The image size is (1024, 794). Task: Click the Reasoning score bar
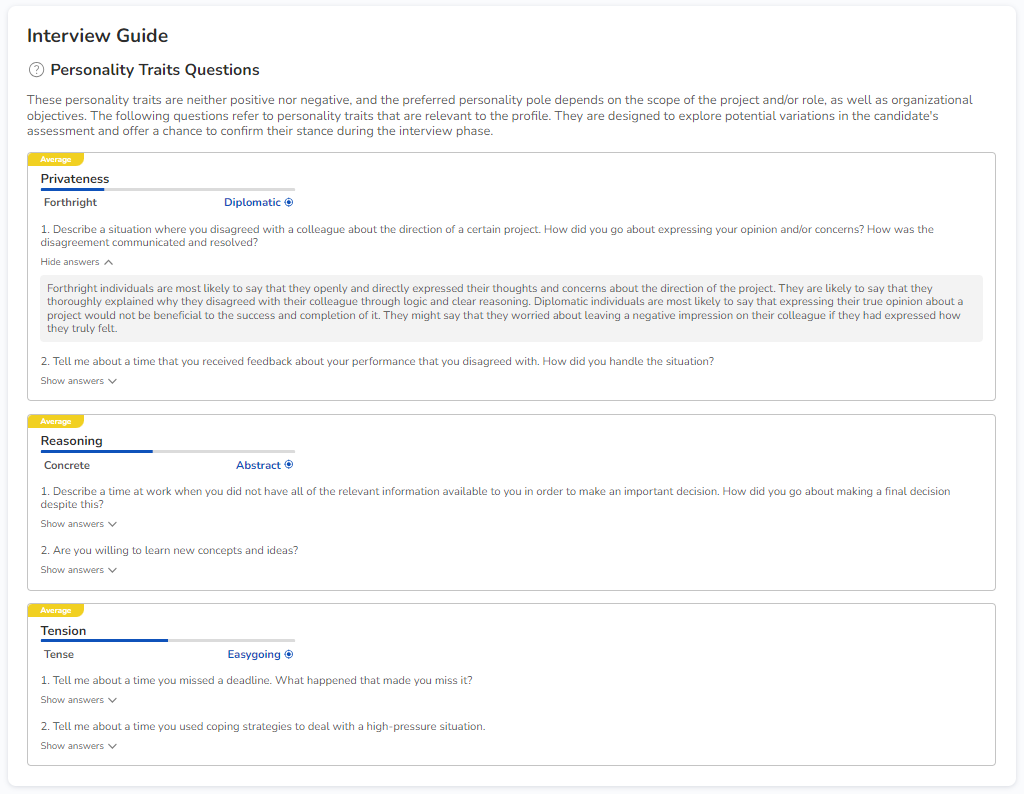tap(167, 451)
